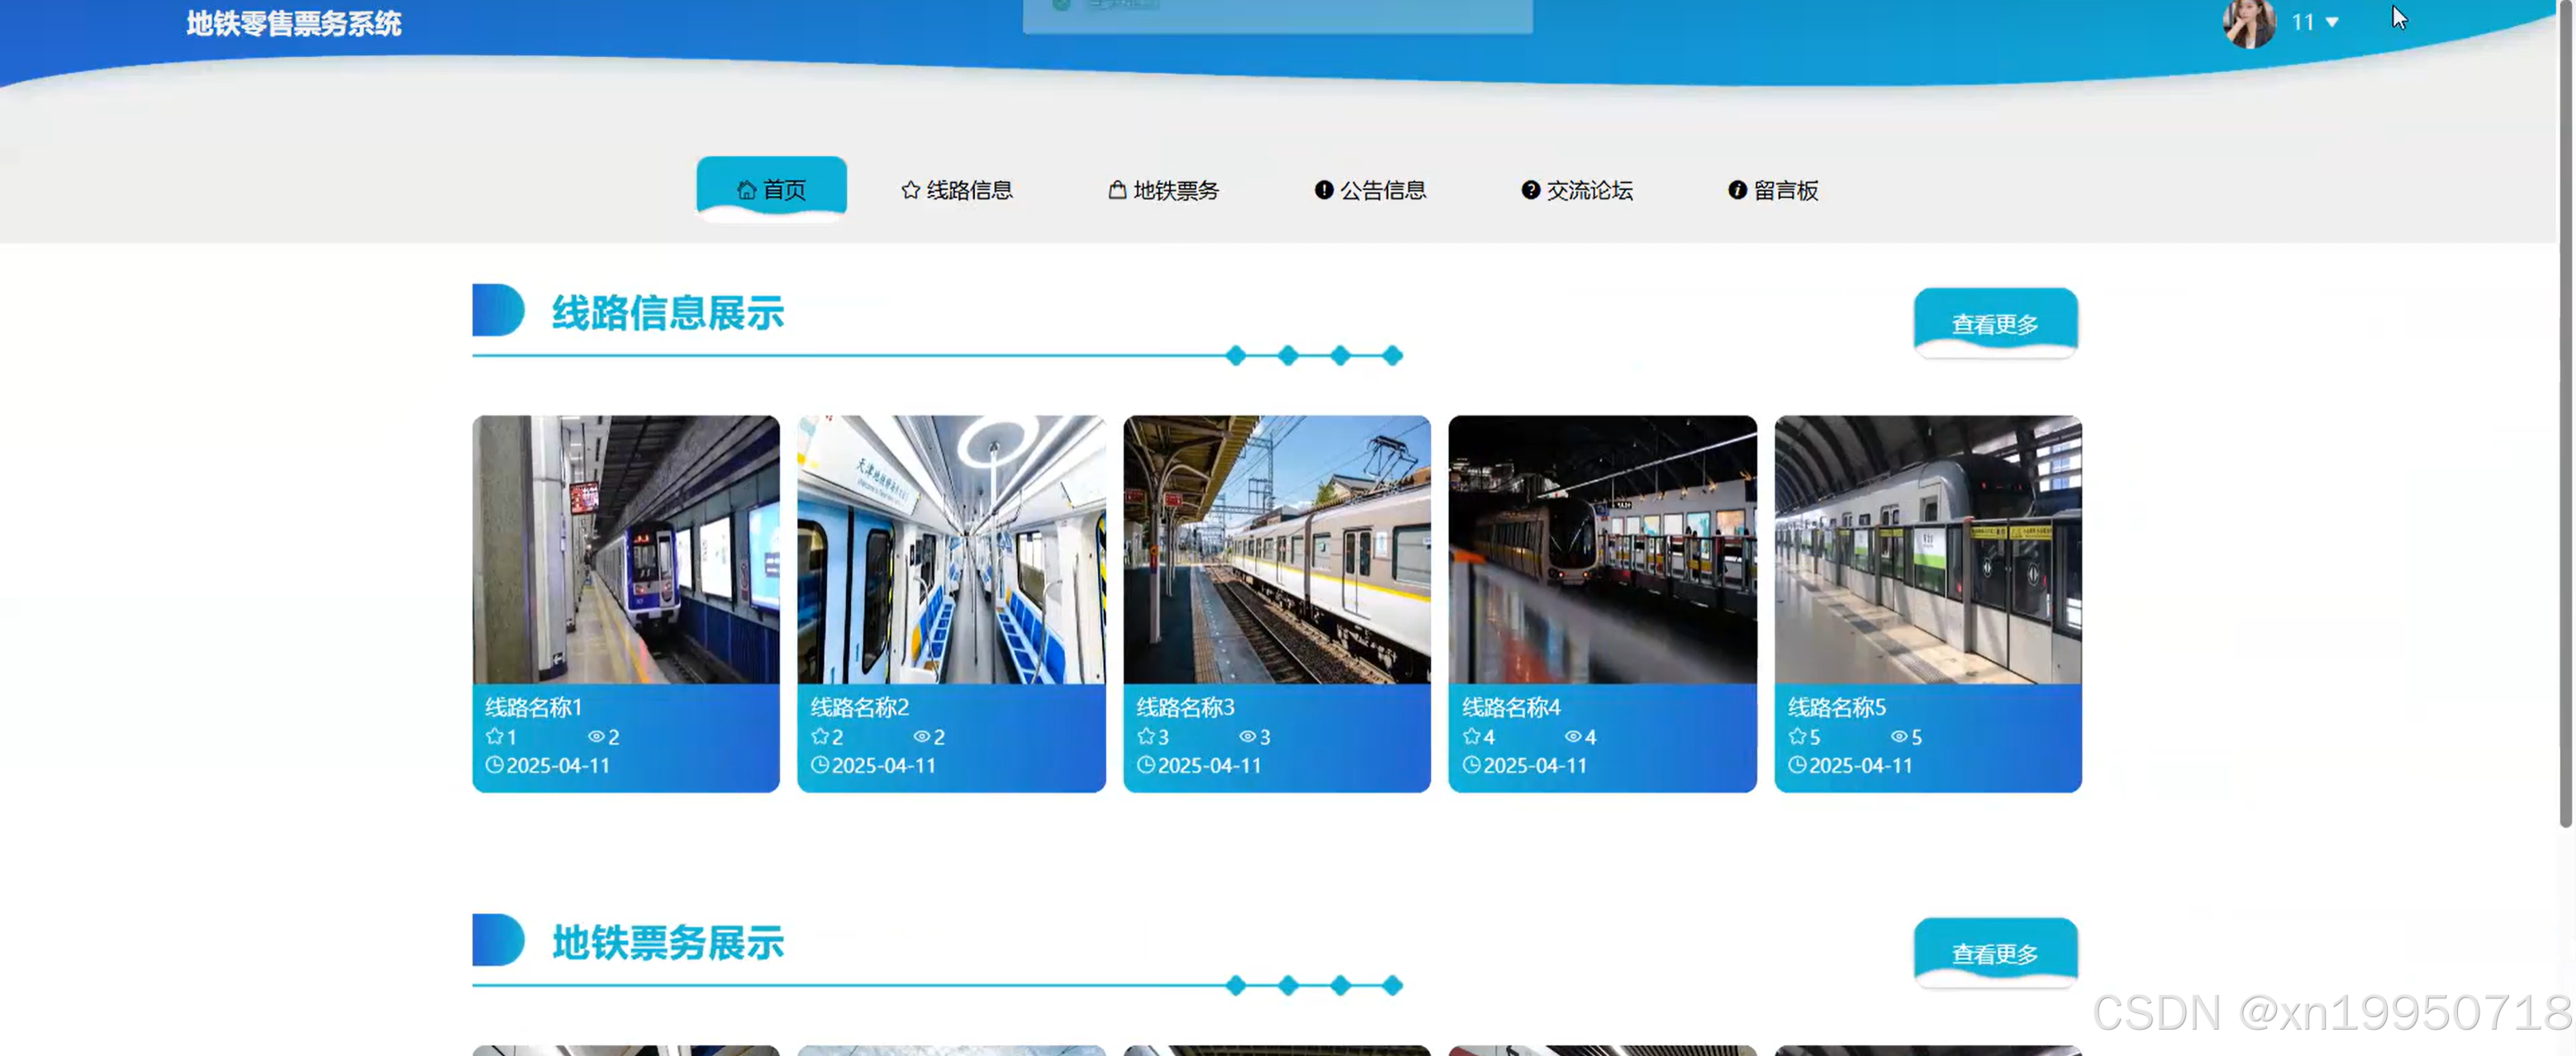Open 公告信息 menu item
This screenshot has height=1056, width=2576.
pyautogui.click(x=1370, y=190)
